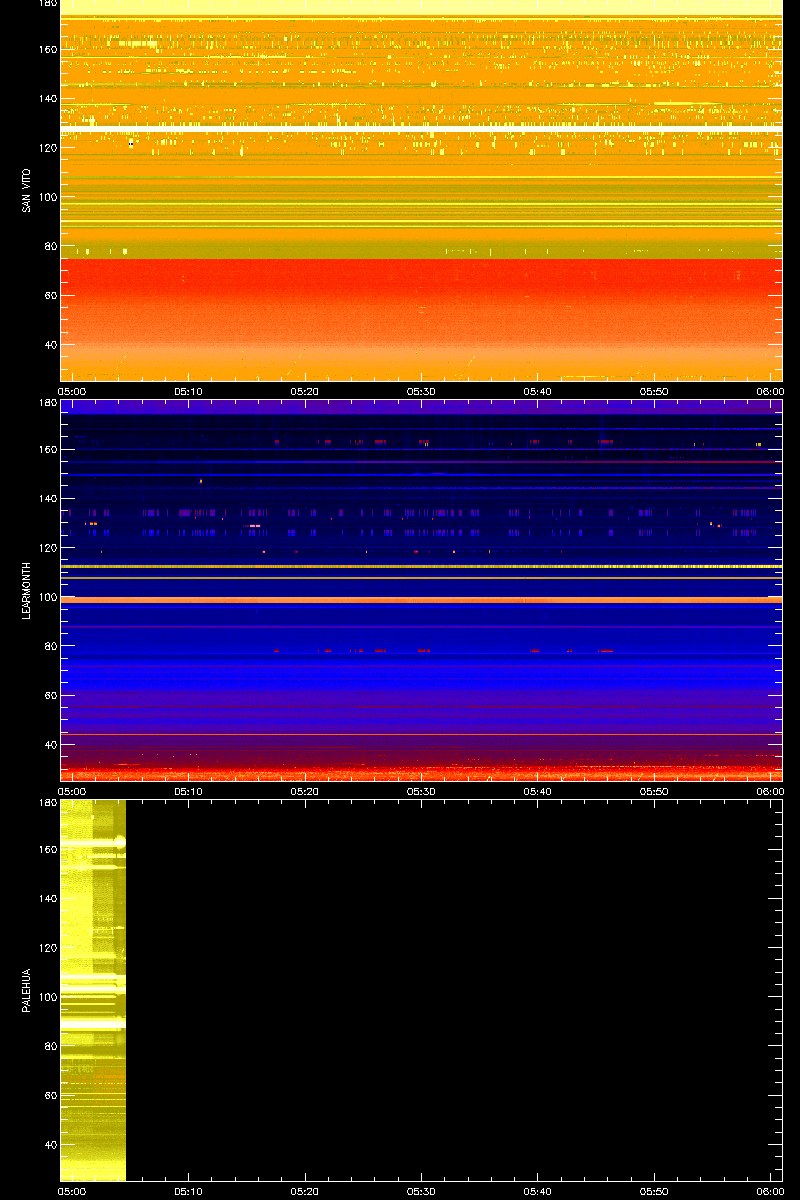Screen dimensions: 800x1200
Task: Select the 40 frequency label on Learmonth axis
Action: (x=49, y=745)
